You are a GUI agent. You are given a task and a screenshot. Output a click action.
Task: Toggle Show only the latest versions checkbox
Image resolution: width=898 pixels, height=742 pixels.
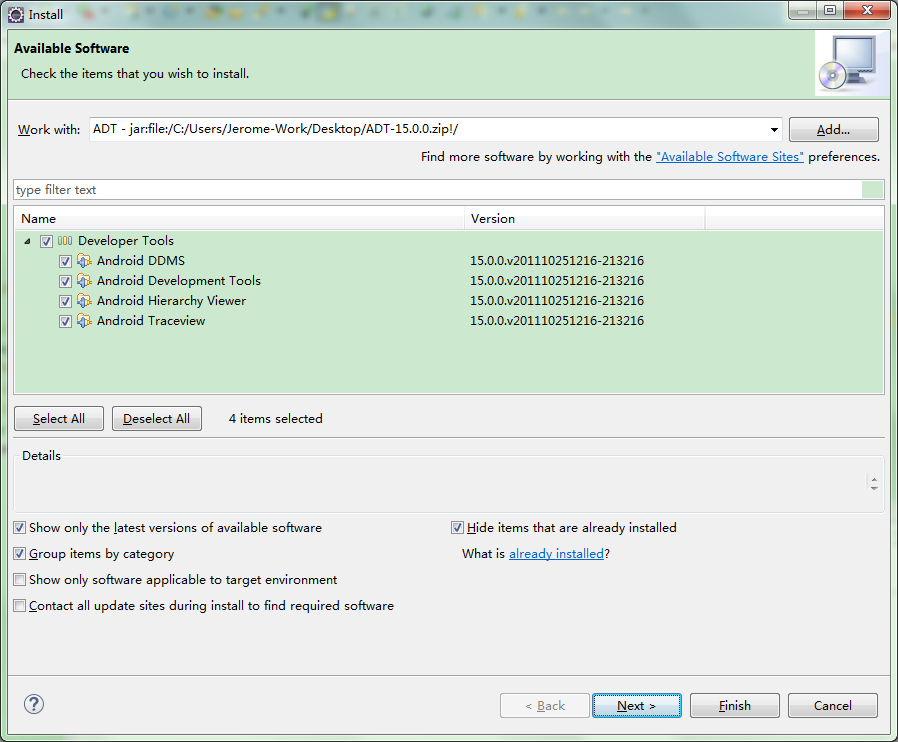tap(19, 528)
